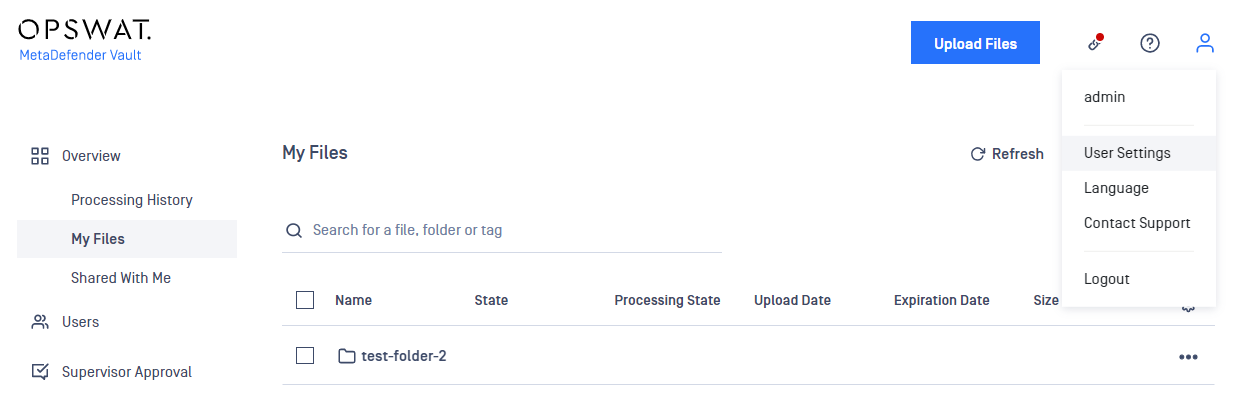Click the Supervisor Approval checkmark icon

[x=40, y=372]
